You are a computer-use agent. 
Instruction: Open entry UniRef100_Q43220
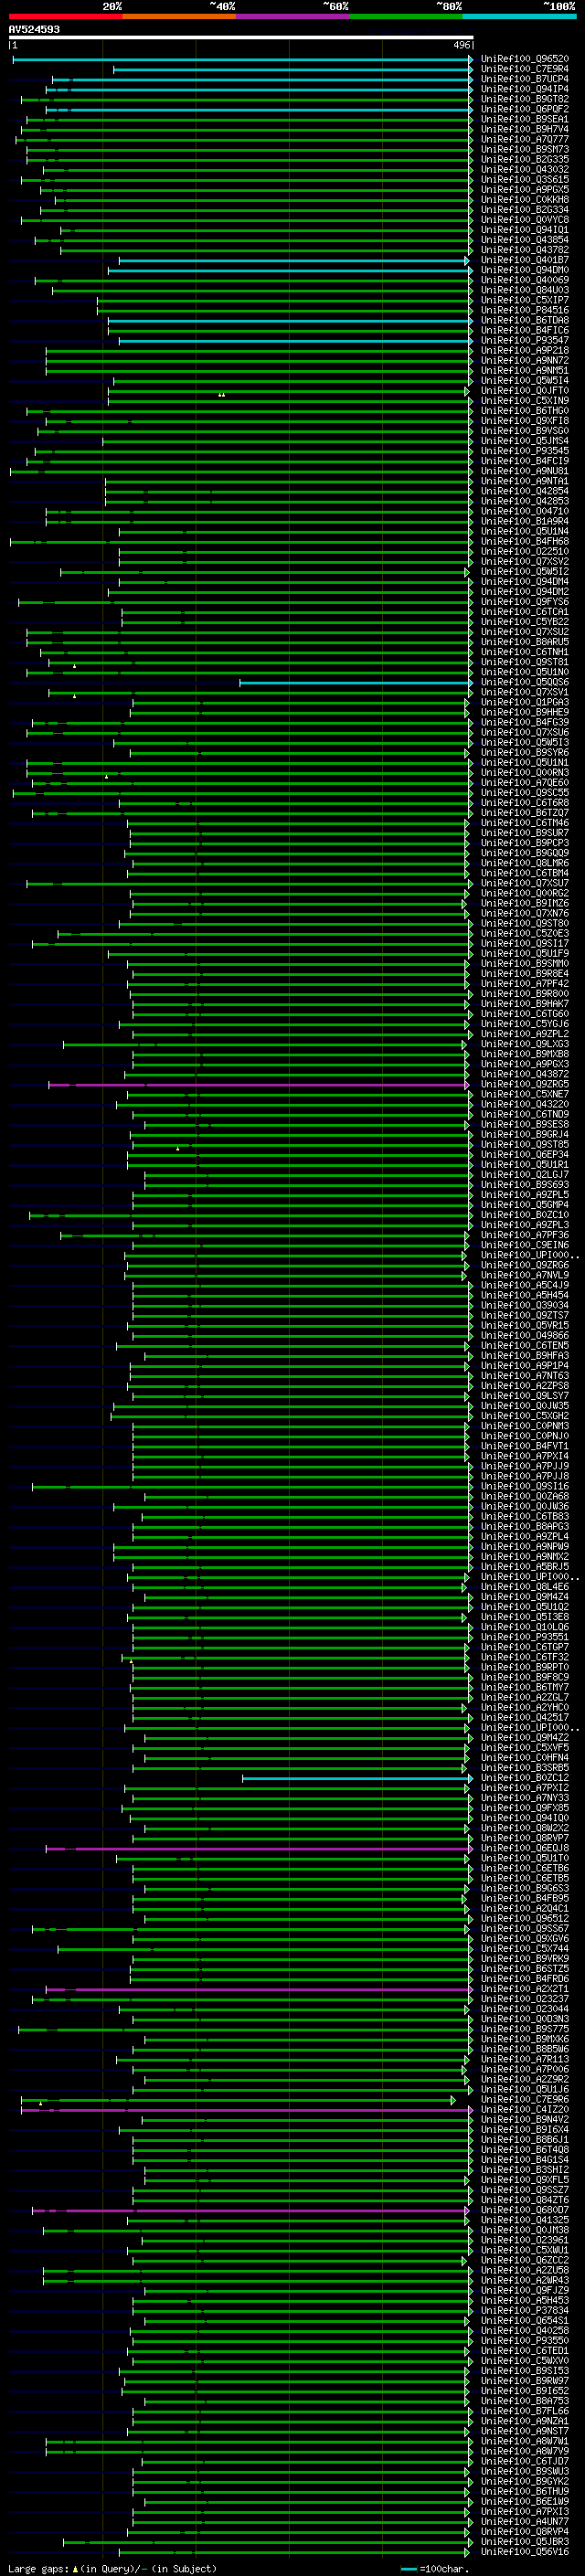coord(524,1105)
